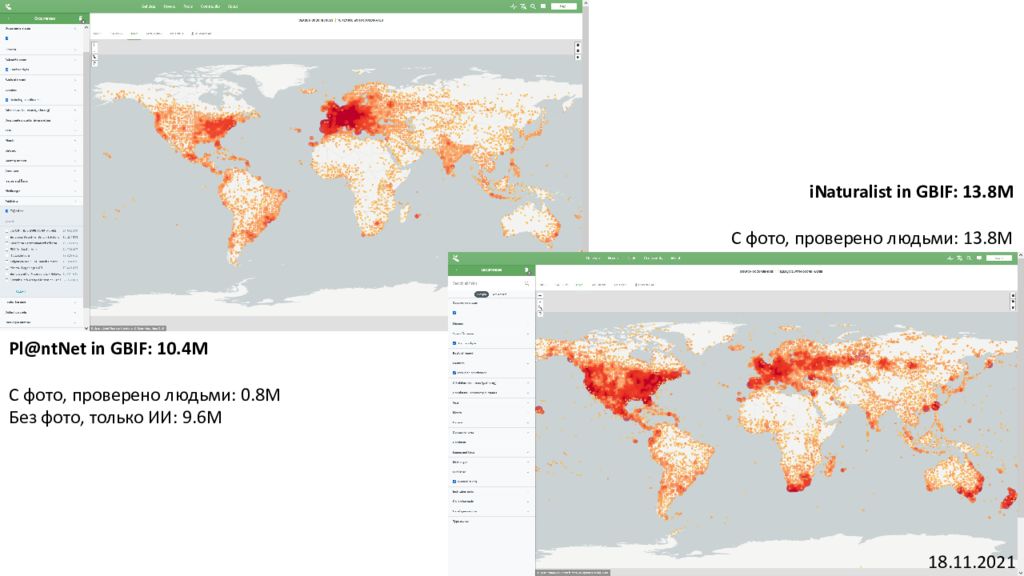The image size is (1024, 576).
Task: Click Occurrences header in Pl@ntNet window sidebar
Action: (x=44, y=19)
